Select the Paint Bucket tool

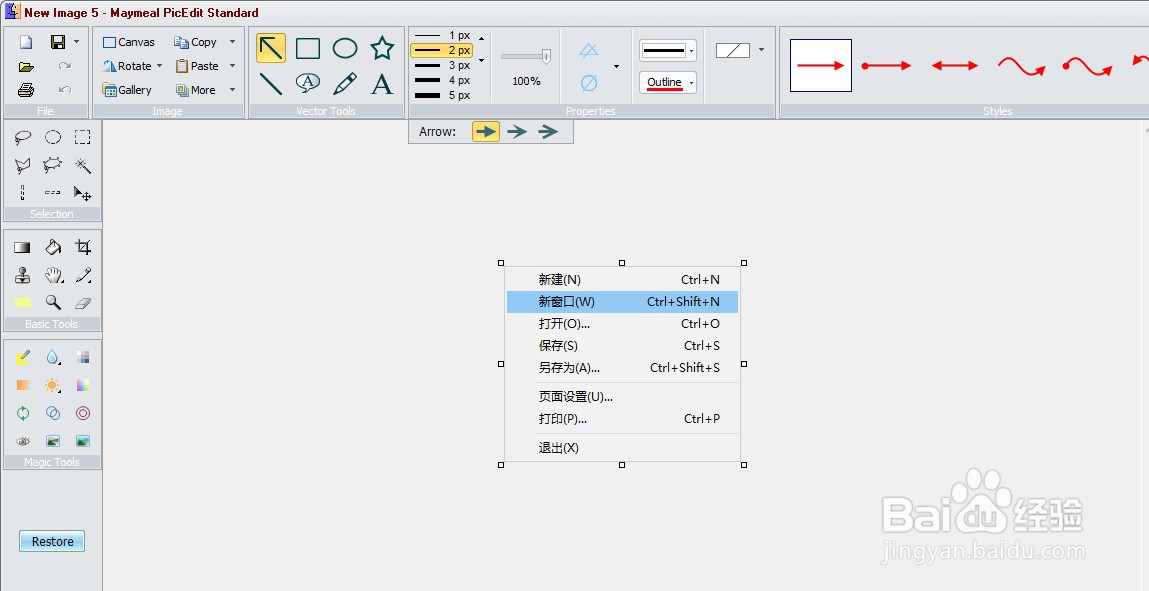53,247
